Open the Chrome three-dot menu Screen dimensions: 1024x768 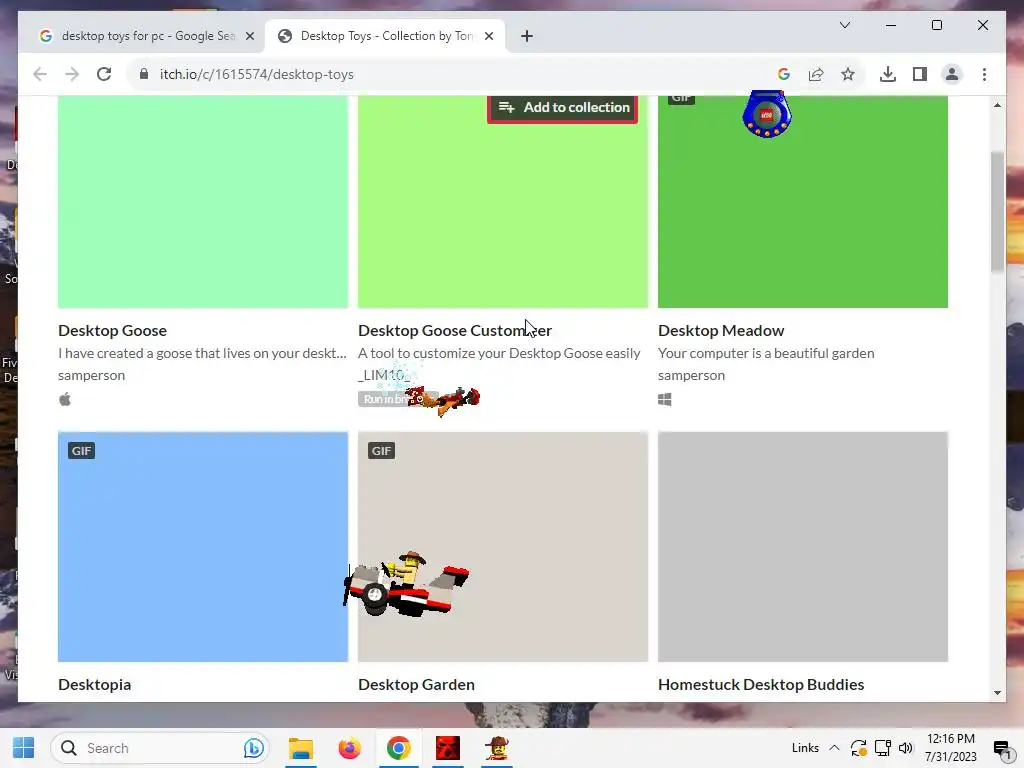point(984,74)
